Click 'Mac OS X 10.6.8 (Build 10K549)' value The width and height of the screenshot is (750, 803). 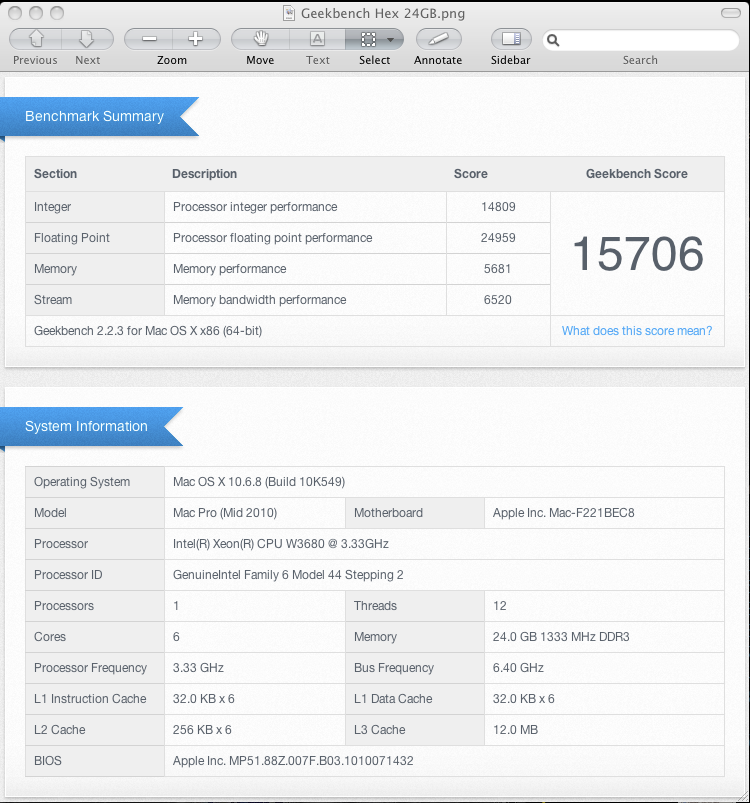pos(259,482)
